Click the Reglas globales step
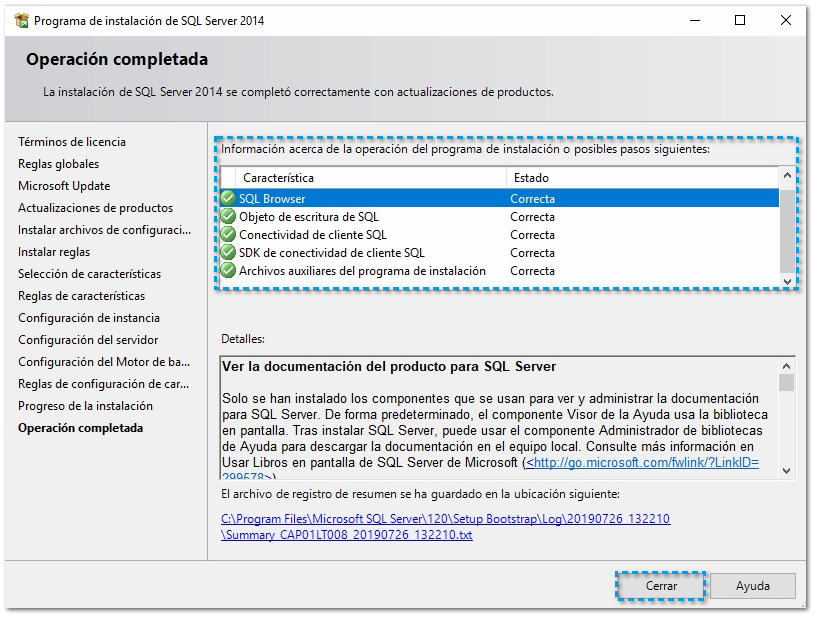The height and width of the screenshot is (617, 815). tap(58, 164)
